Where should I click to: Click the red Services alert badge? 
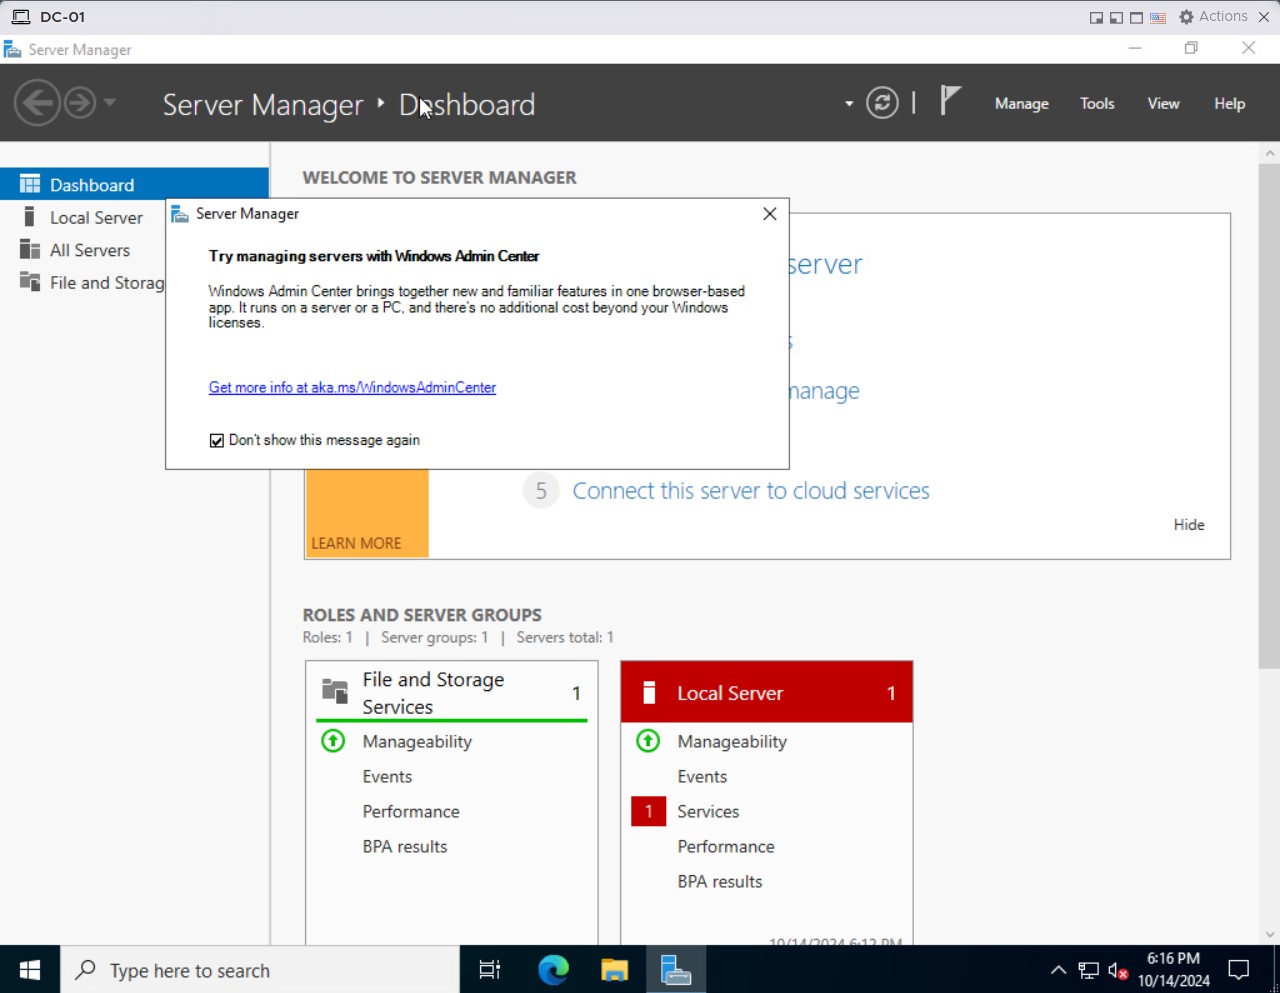tap(648, 811)
